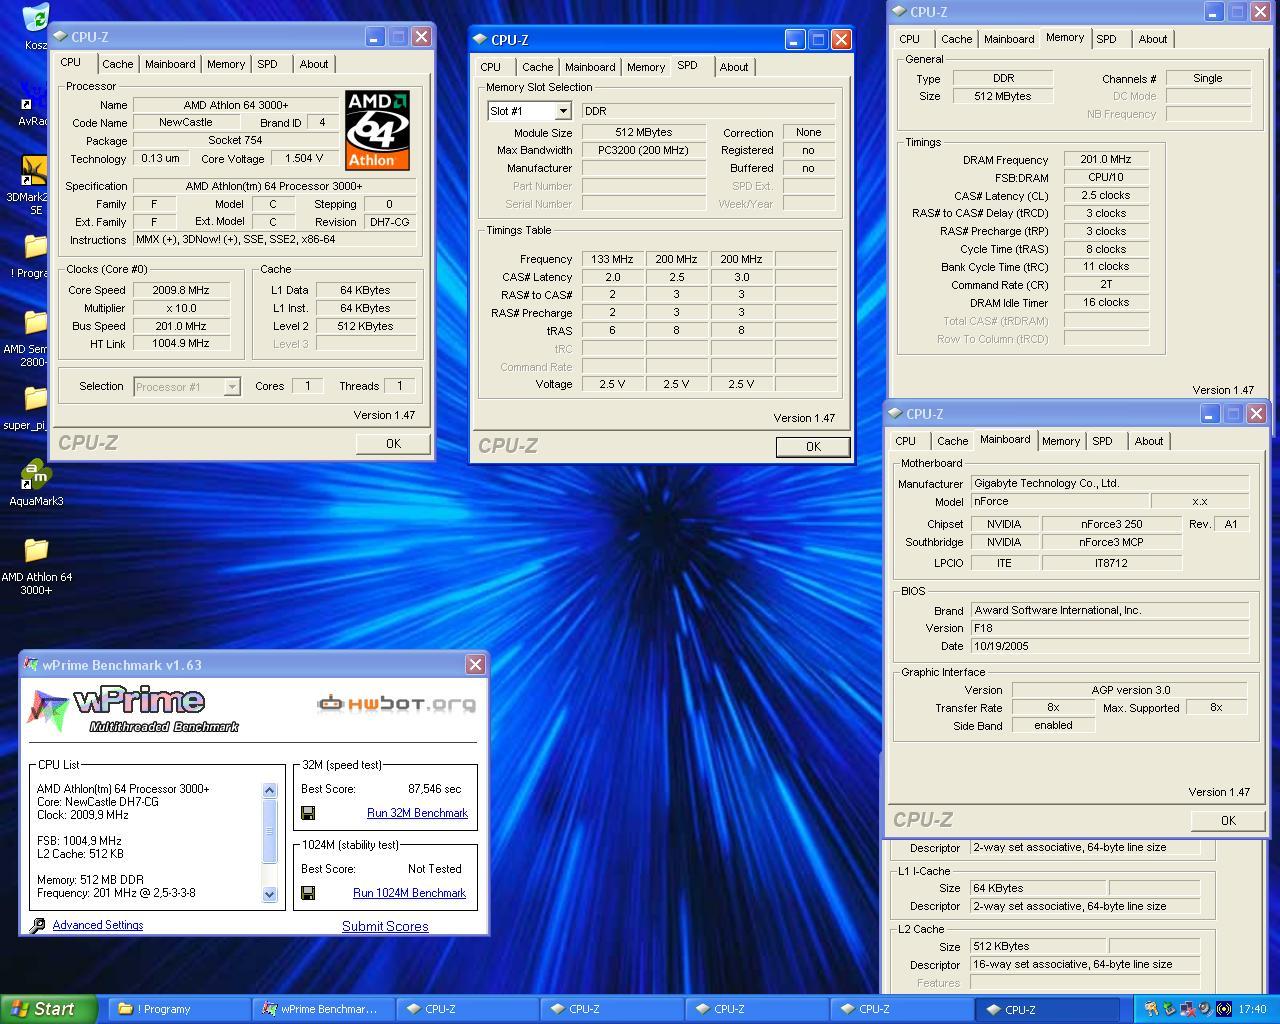Click the BIOS Version value F18
This screenshot has width=1280, height=1024.
coord(1110,628)
